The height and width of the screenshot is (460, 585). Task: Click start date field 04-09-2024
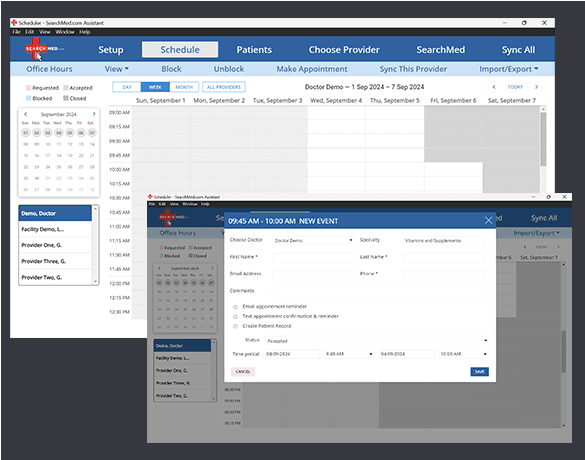tap(292, 354)
